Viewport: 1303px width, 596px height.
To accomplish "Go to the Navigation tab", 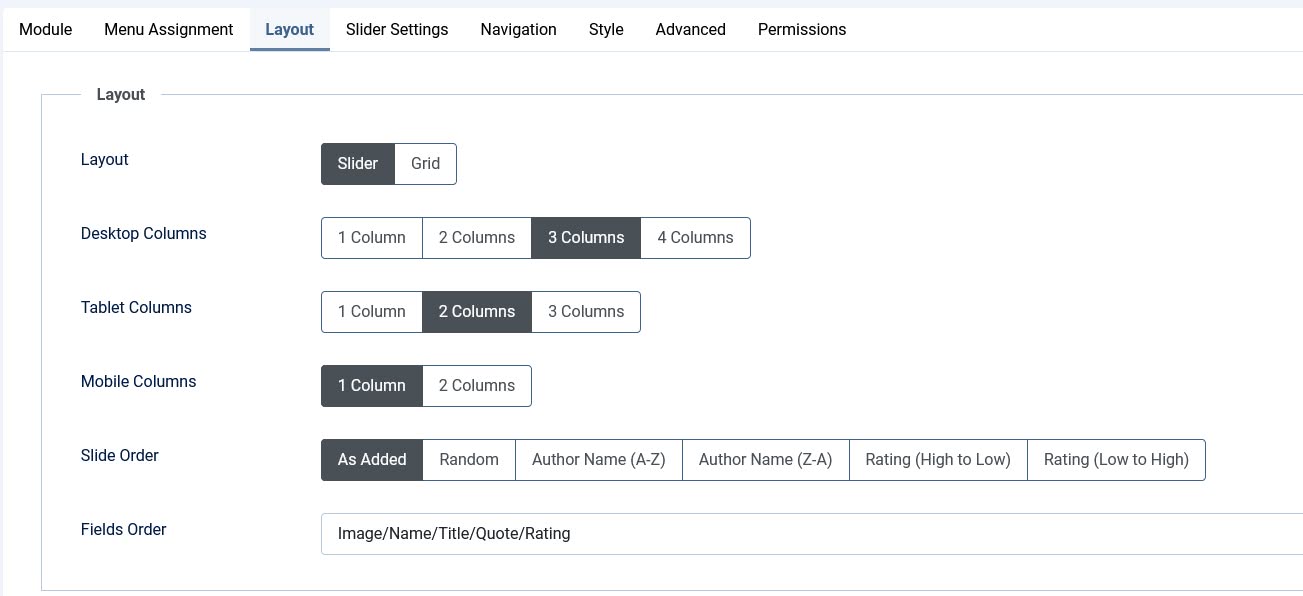I will pyautogui.click(x=518, y=29).
